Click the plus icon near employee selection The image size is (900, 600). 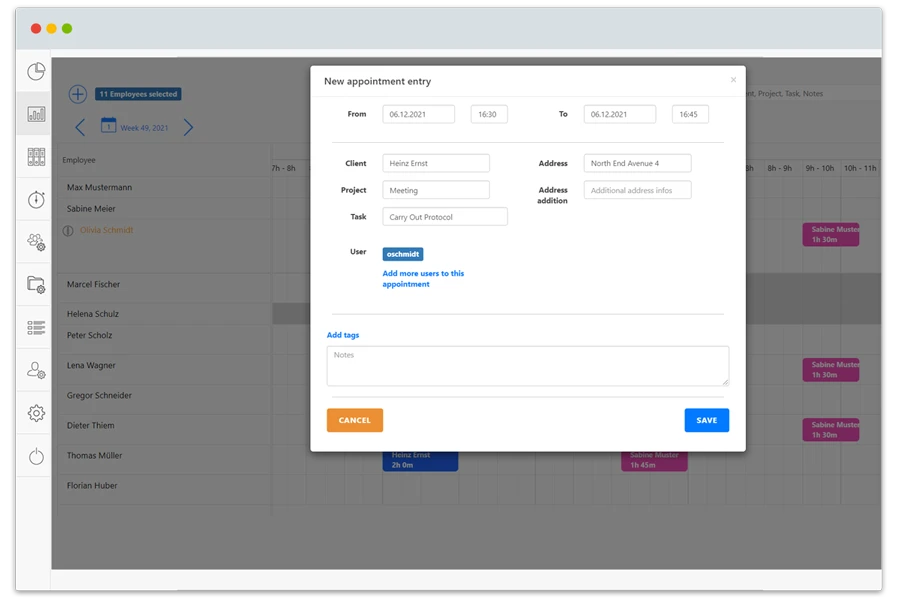(77, 93)
